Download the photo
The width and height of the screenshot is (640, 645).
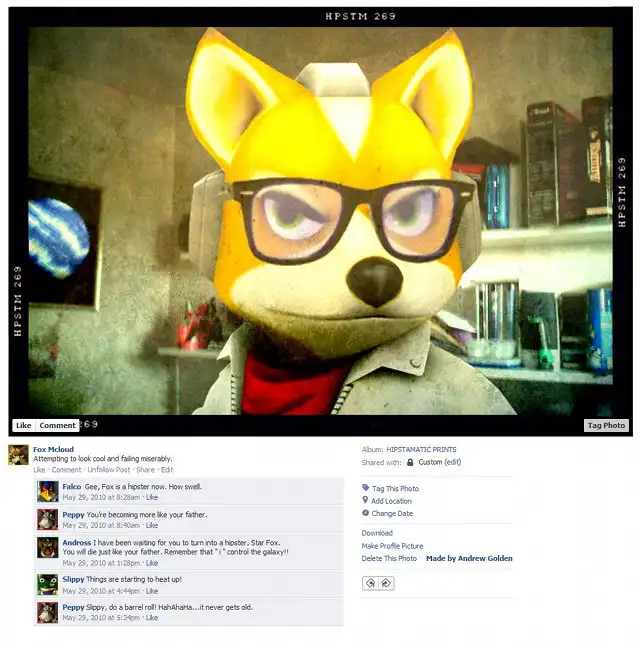[377, 533]
